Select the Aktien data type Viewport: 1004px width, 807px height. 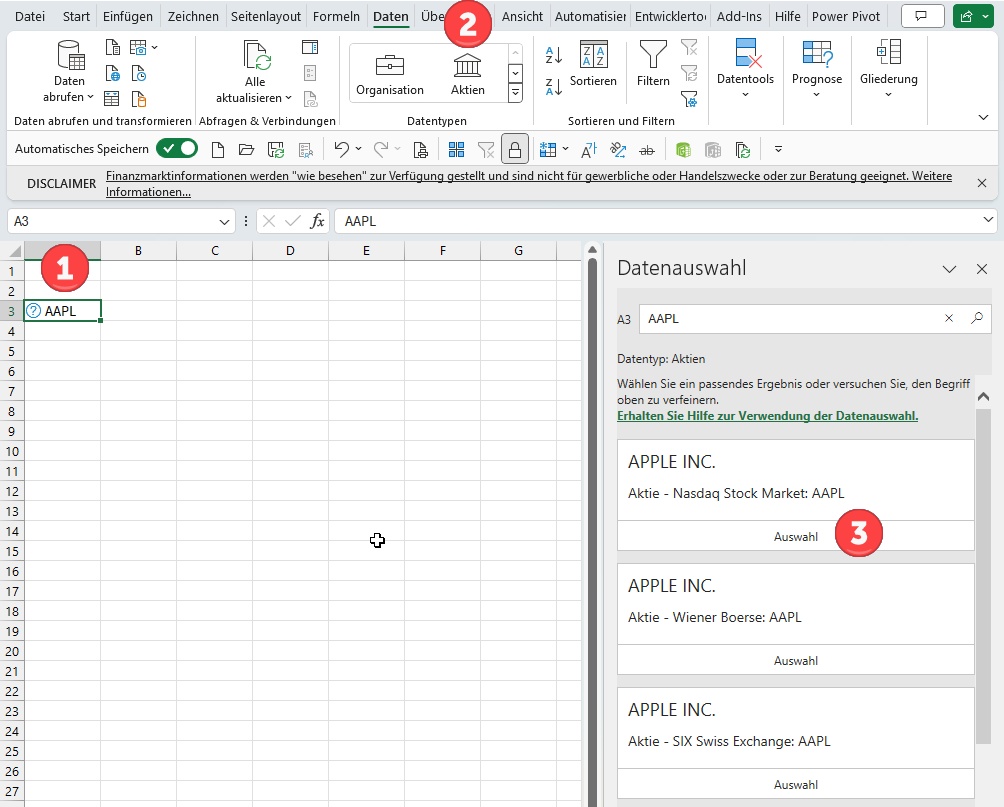[467, 74]
